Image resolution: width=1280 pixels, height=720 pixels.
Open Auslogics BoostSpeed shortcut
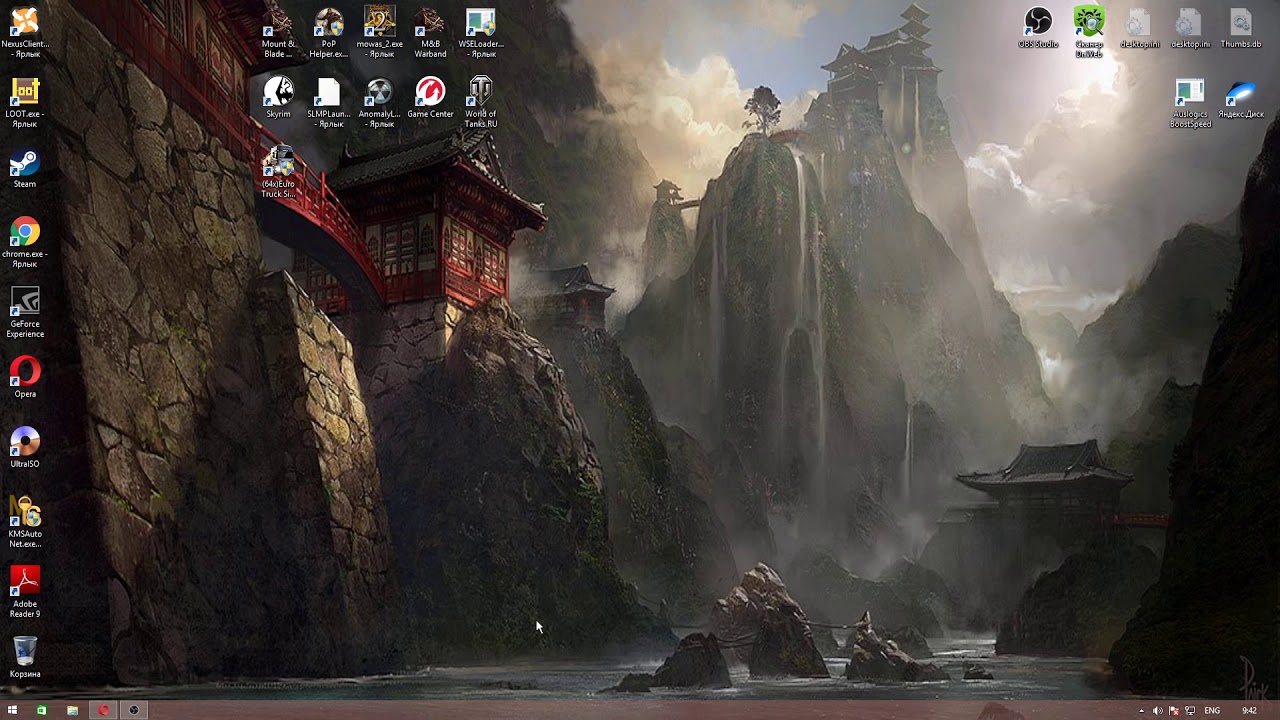(1190, 102)
